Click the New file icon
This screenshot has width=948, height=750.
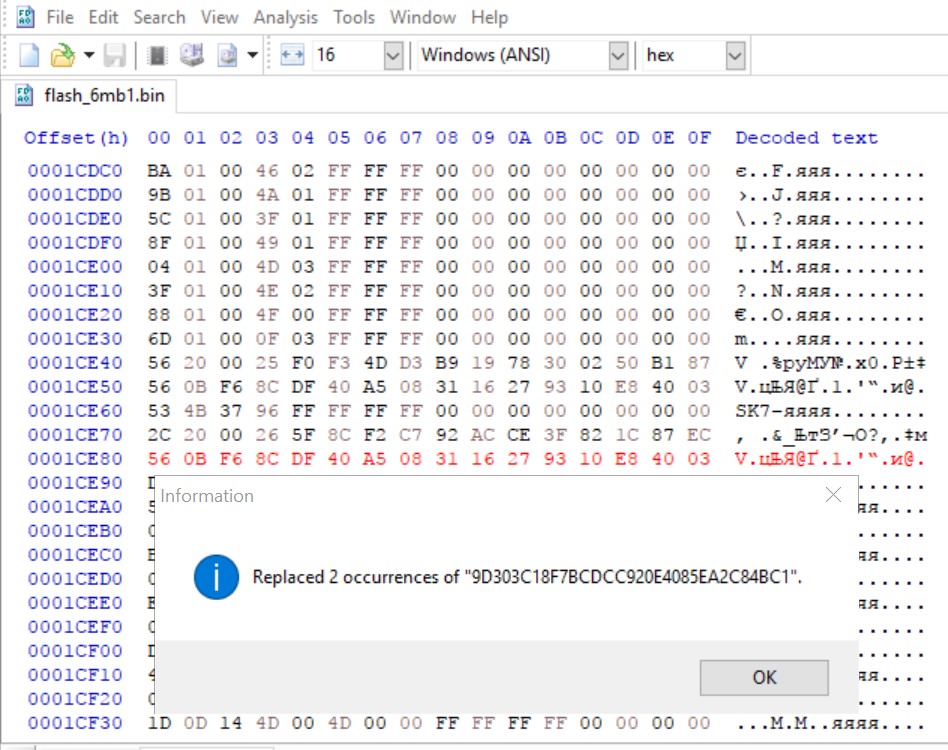tap(30, 55)
